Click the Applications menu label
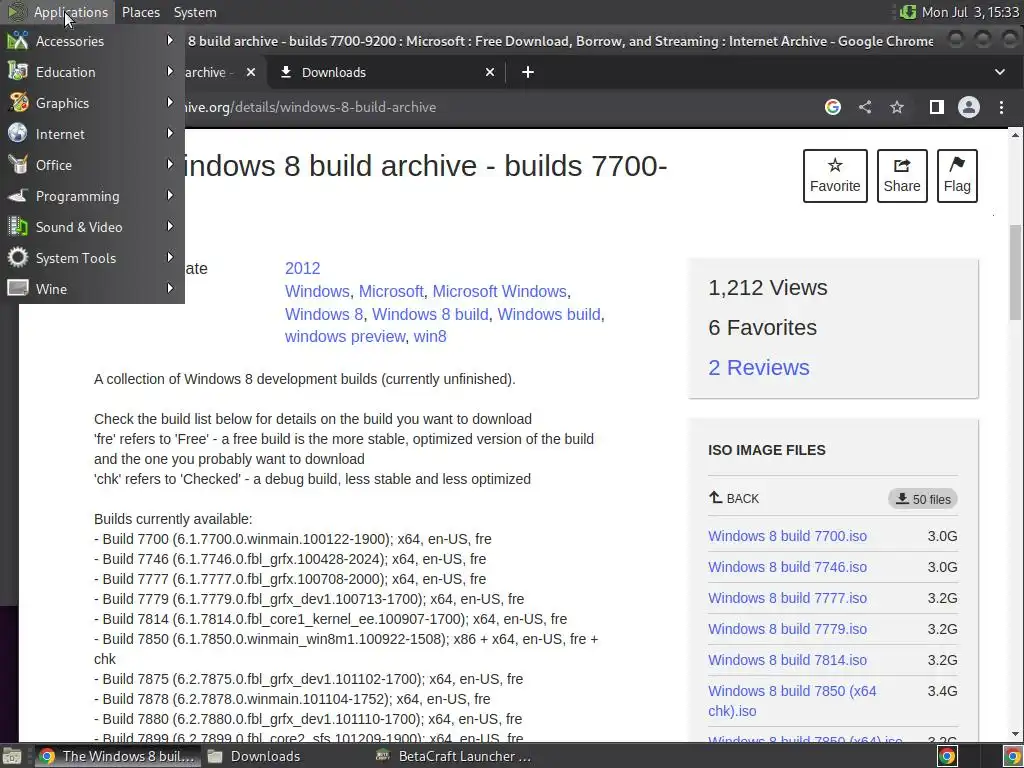1024x768 pixels. [x=71, y=12]
